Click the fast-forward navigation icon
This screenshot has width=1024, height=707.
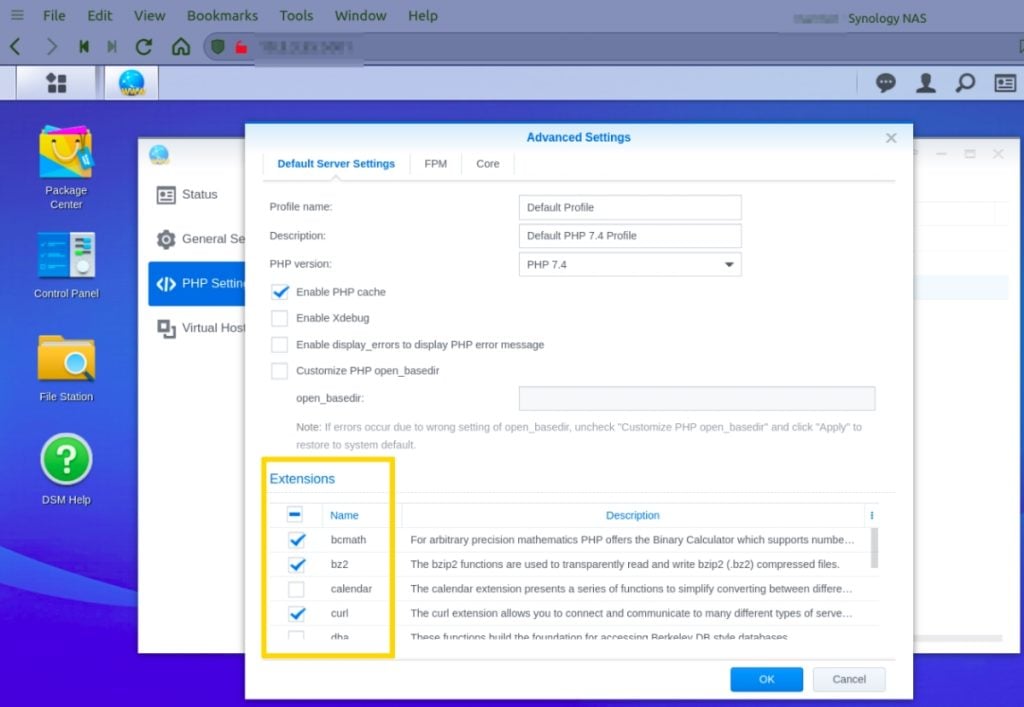click(x=112, y=46)
